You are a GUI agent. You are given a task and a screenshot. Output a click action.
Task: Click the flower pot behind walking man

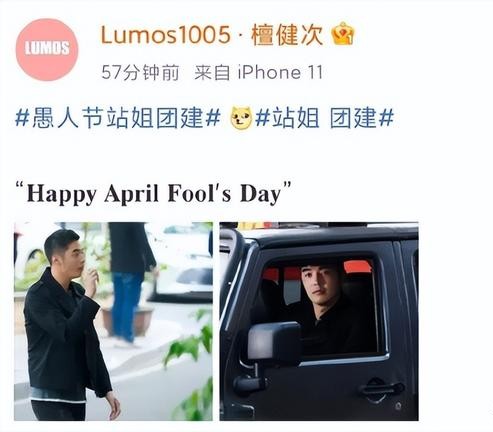[127, 320]
